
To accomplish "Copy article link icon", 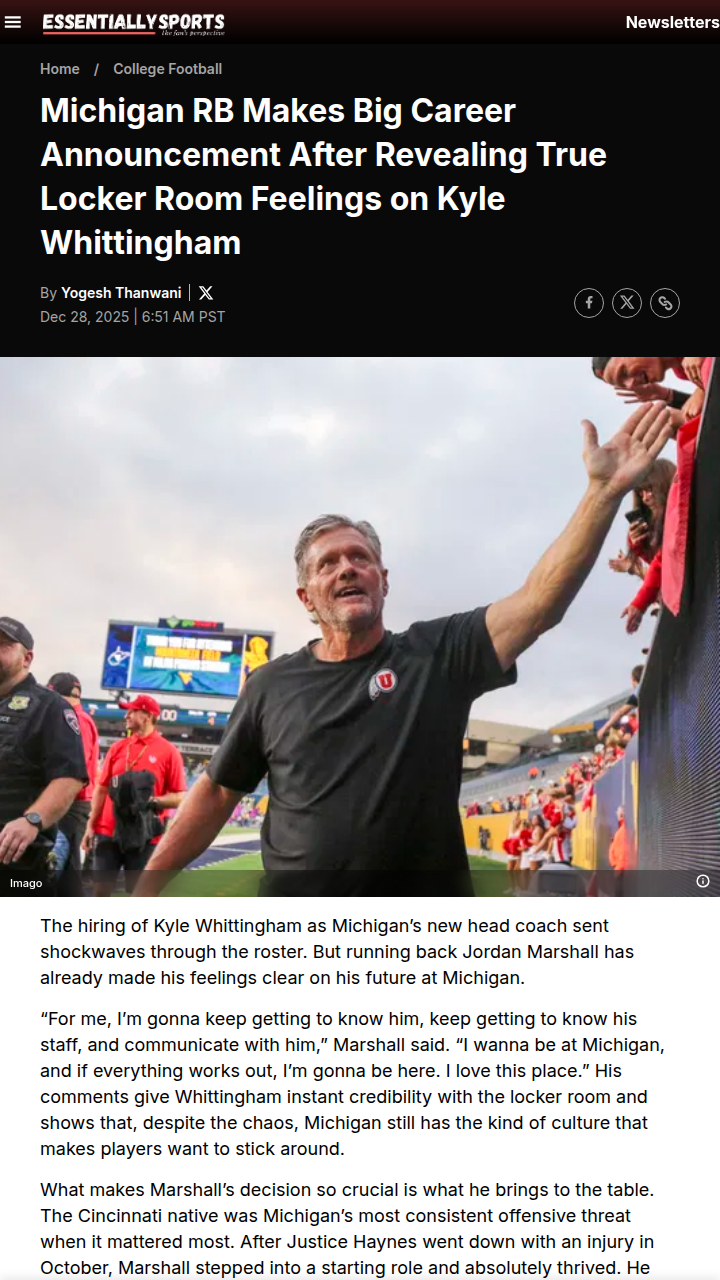I will point(665,303).
